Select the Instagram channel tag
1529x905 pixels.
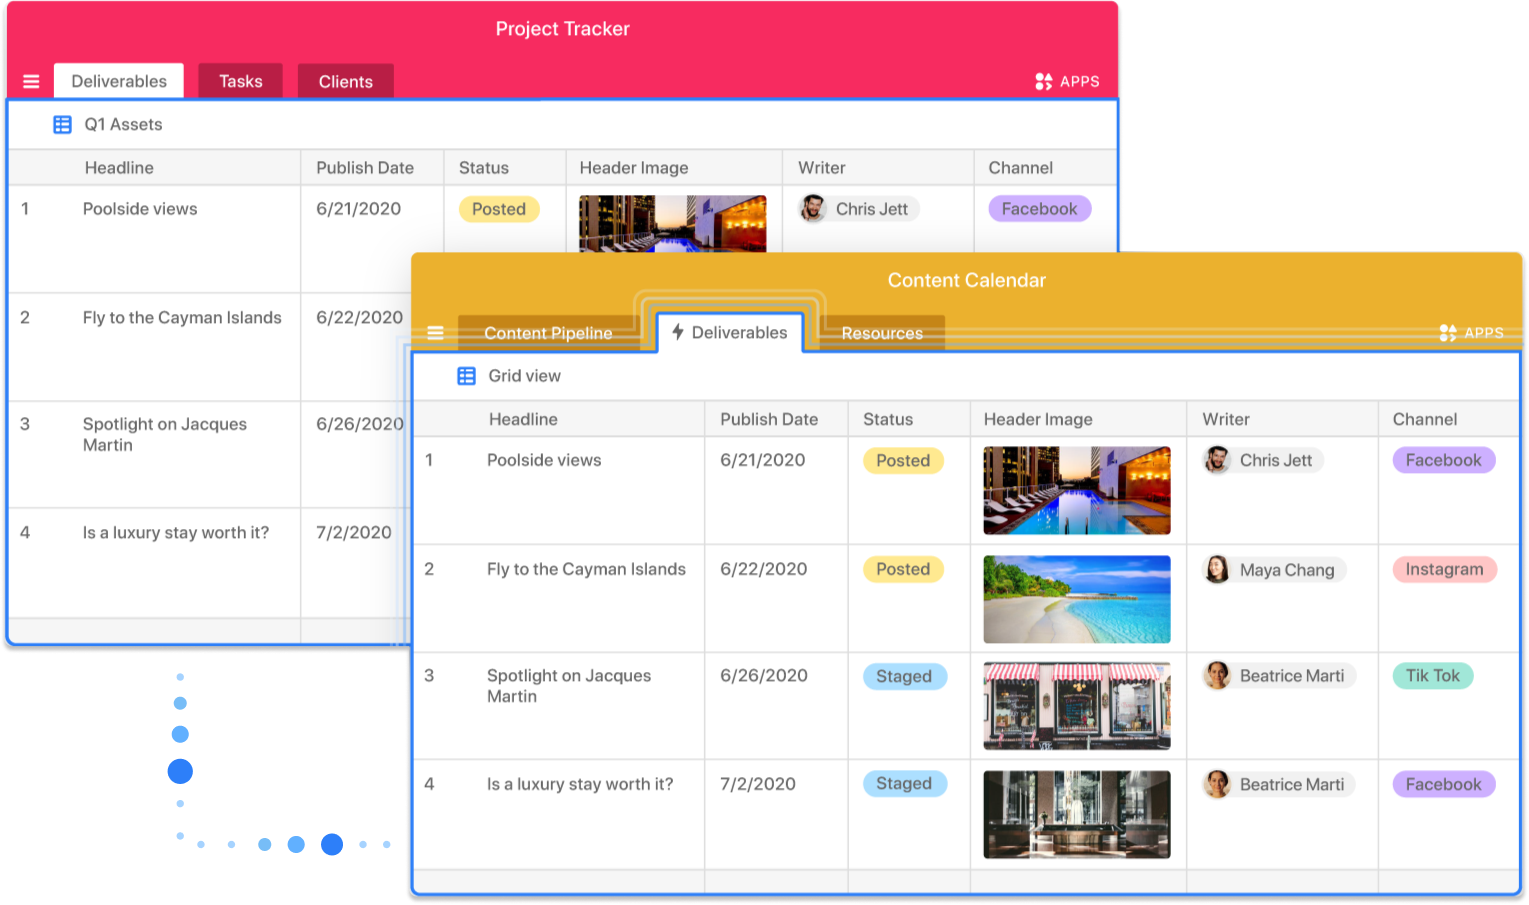click(1444, 570)
